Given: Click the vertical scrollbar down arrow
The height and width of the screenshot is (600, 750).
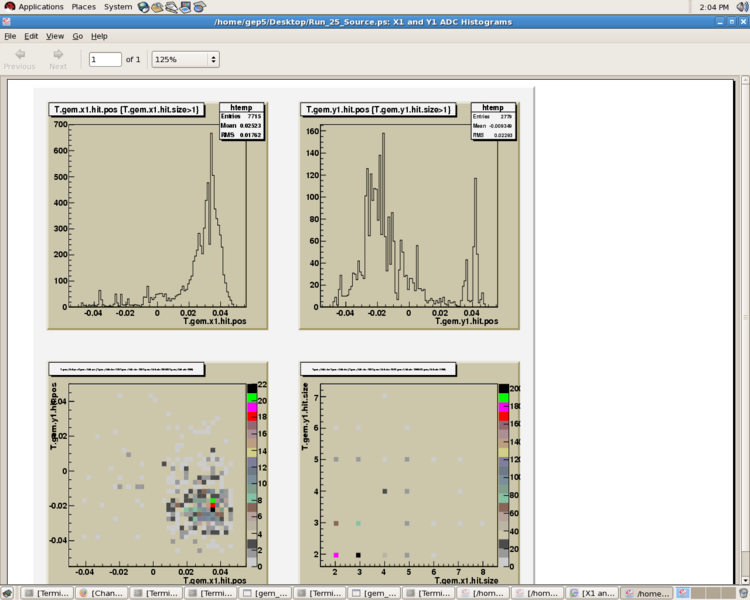Looking at the screenshot, I should click(x=745, y=581).
